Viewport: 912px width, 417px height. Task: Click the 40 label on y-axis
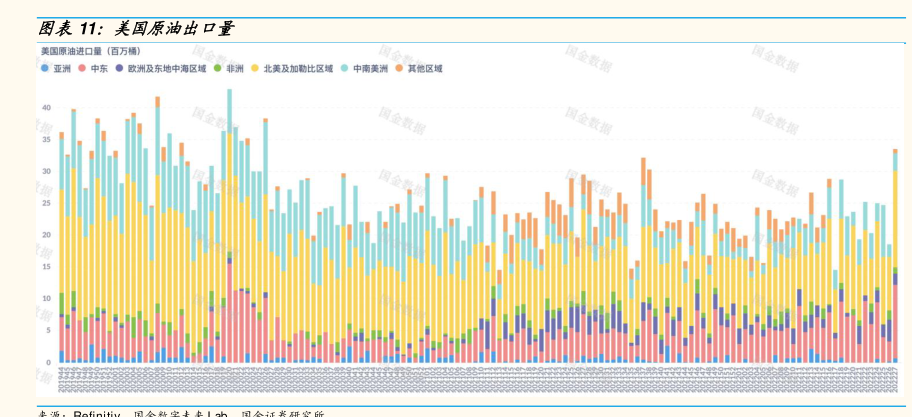click(45, 107)
